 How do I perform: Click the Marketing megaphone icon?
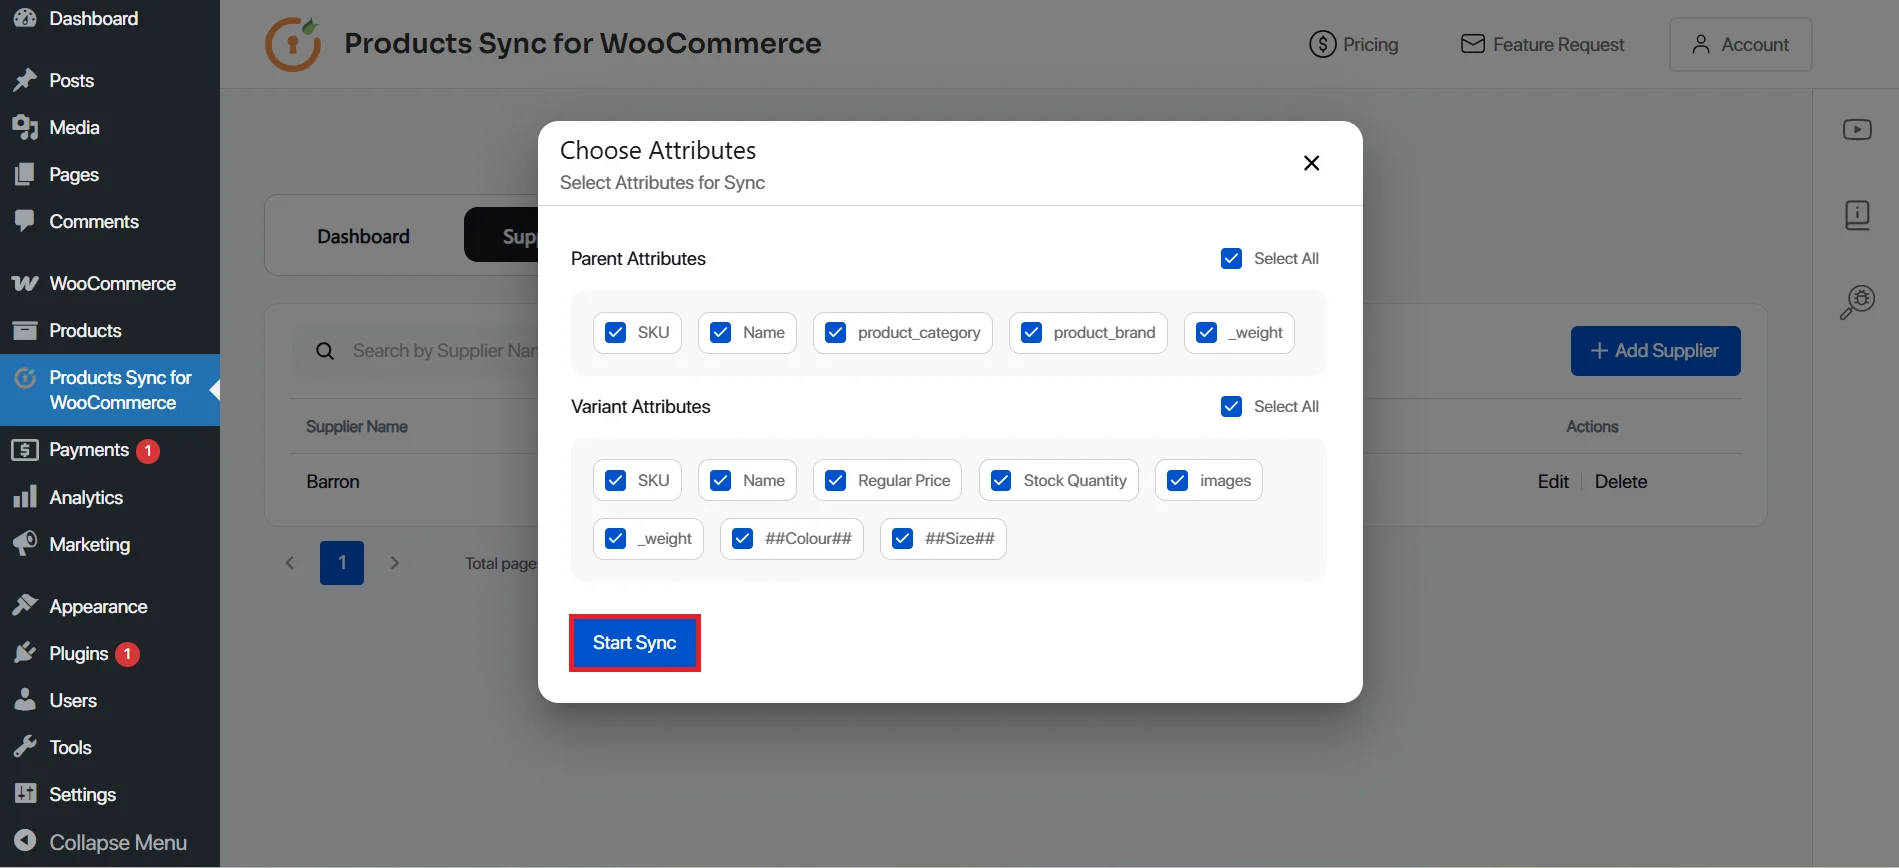pos(25,544)
